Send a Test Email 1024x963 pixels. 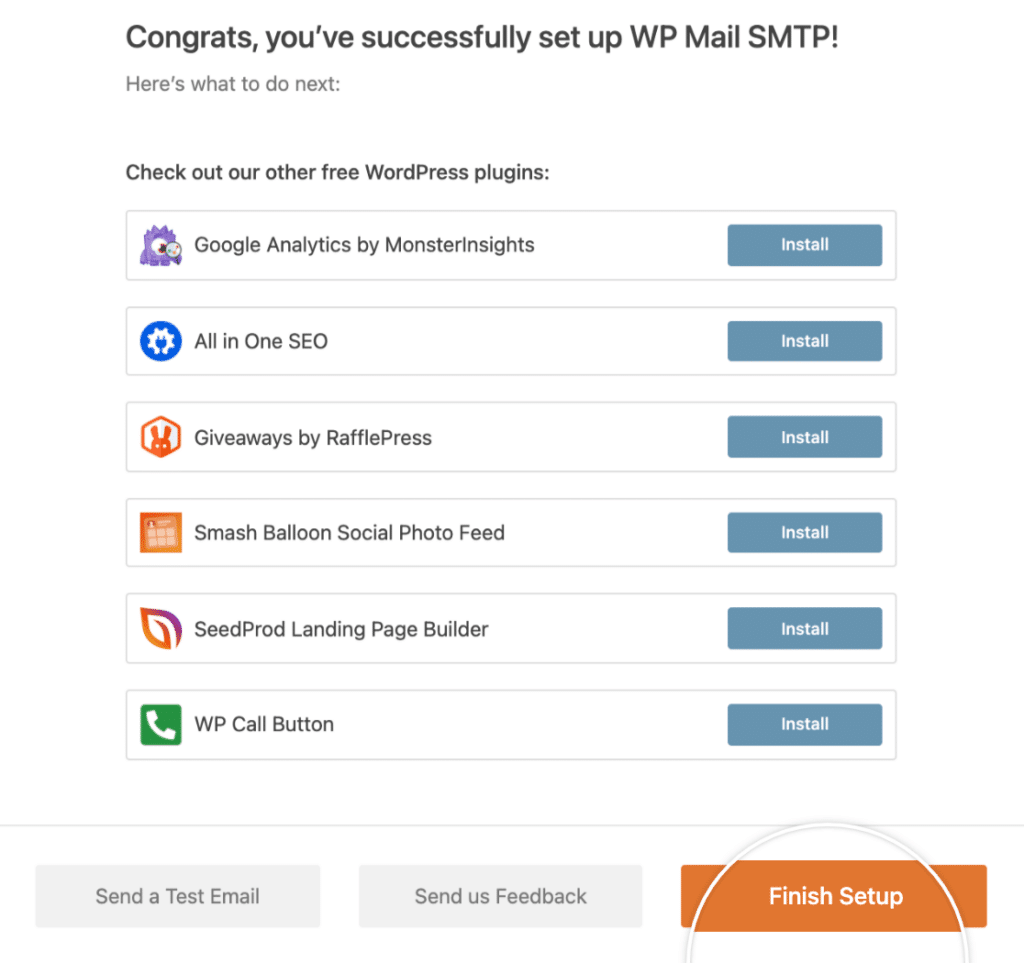click(x=177, y=896)
